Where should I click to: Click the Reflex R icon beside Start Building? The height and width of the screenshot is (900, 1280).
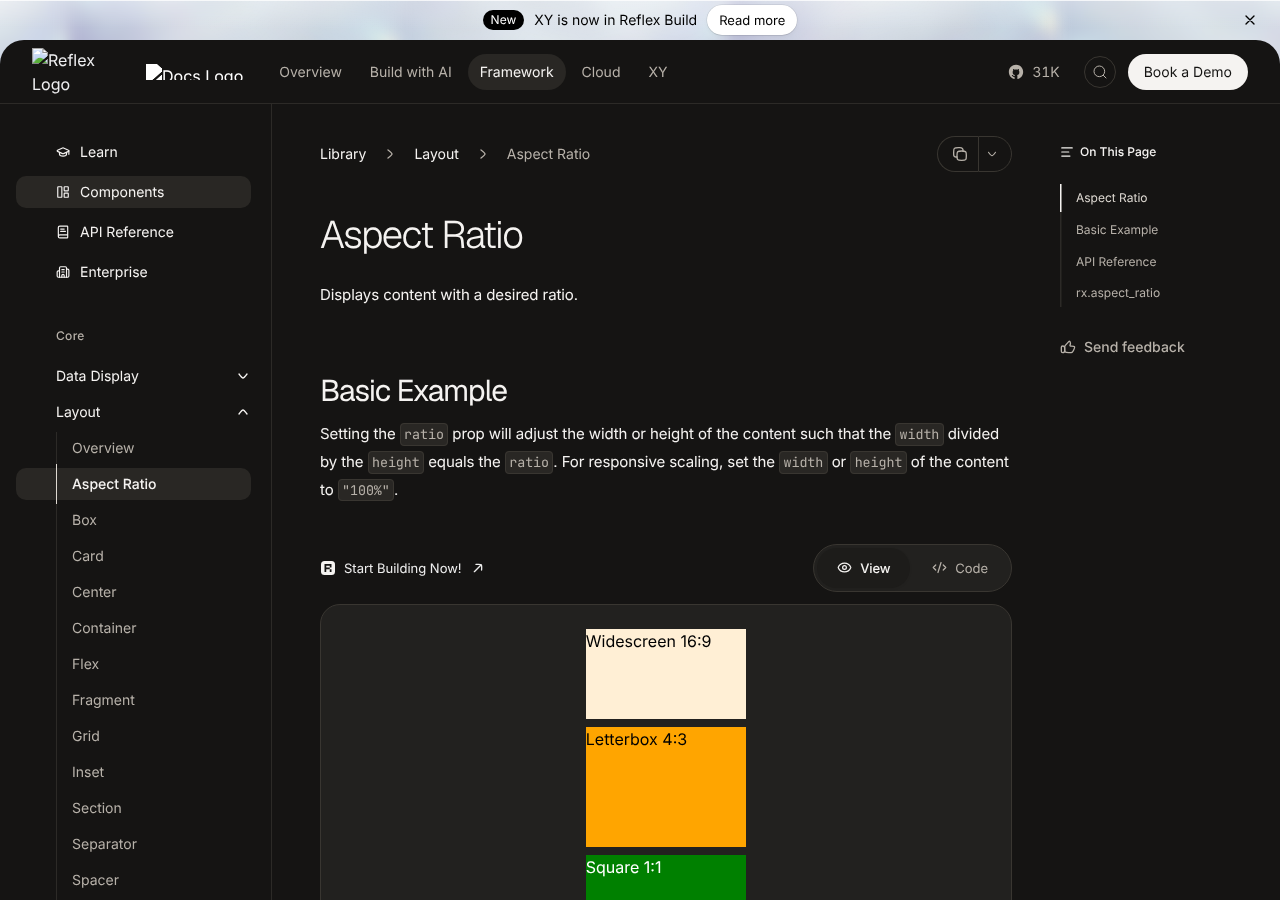(328, 568)
